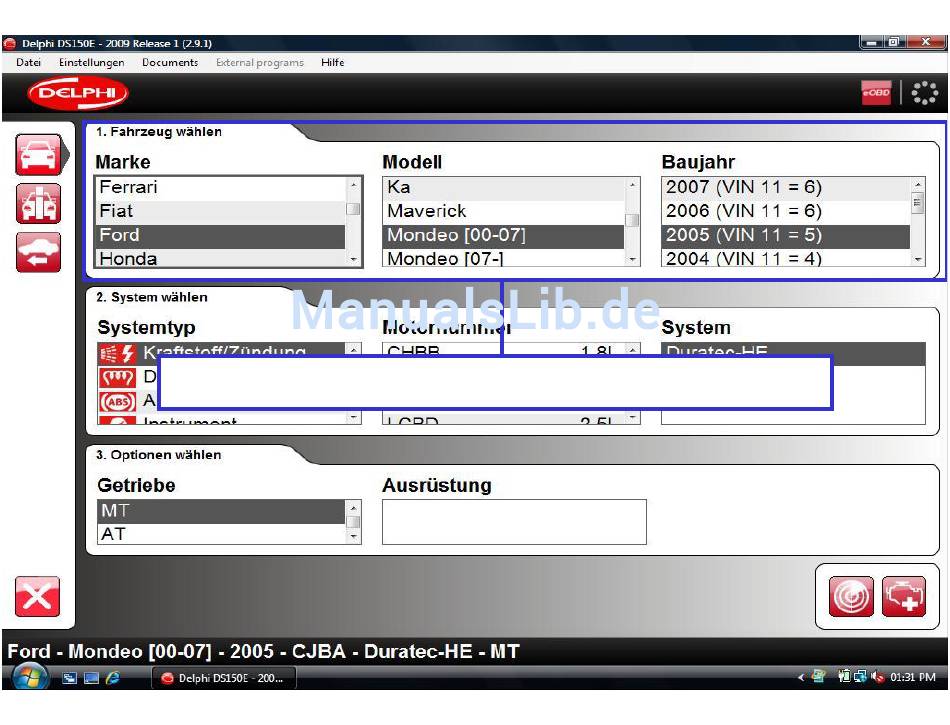
Task: Click the Modell list scrollbar thumb
Action: 632,220
